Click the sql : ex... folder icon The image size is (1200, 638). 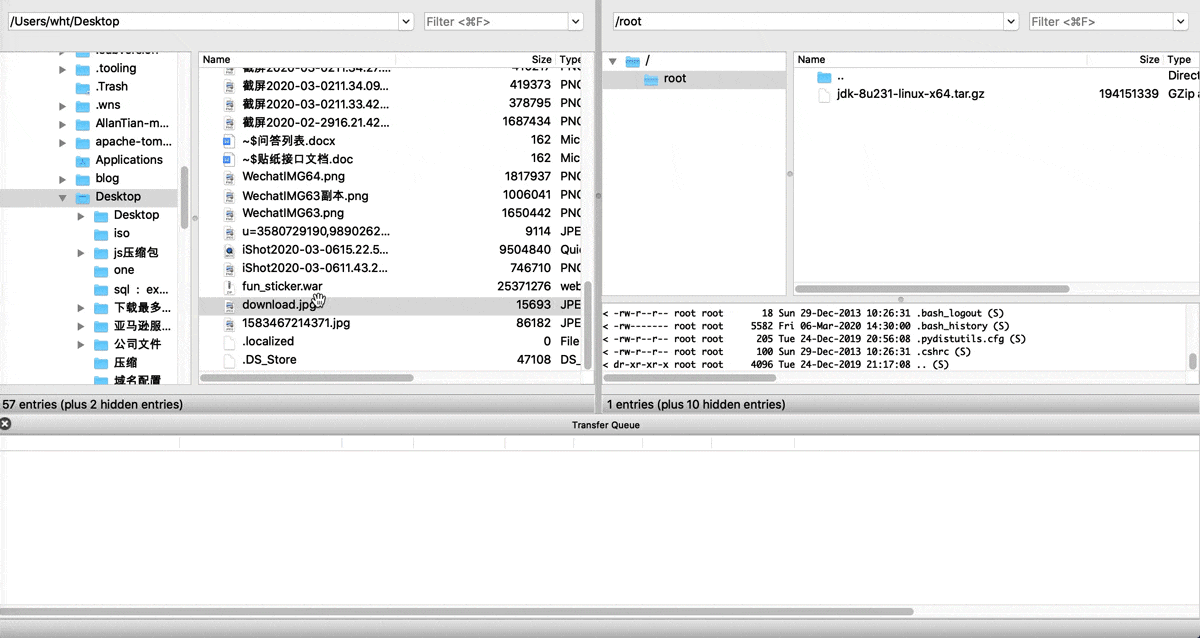click(101, 289)
